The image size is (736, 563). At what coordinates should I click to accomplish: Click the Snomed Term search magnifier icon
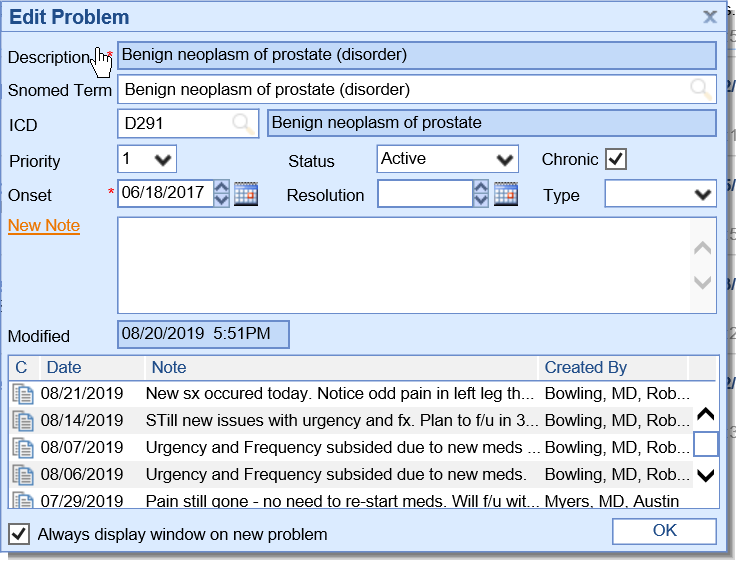pos(701,89)
